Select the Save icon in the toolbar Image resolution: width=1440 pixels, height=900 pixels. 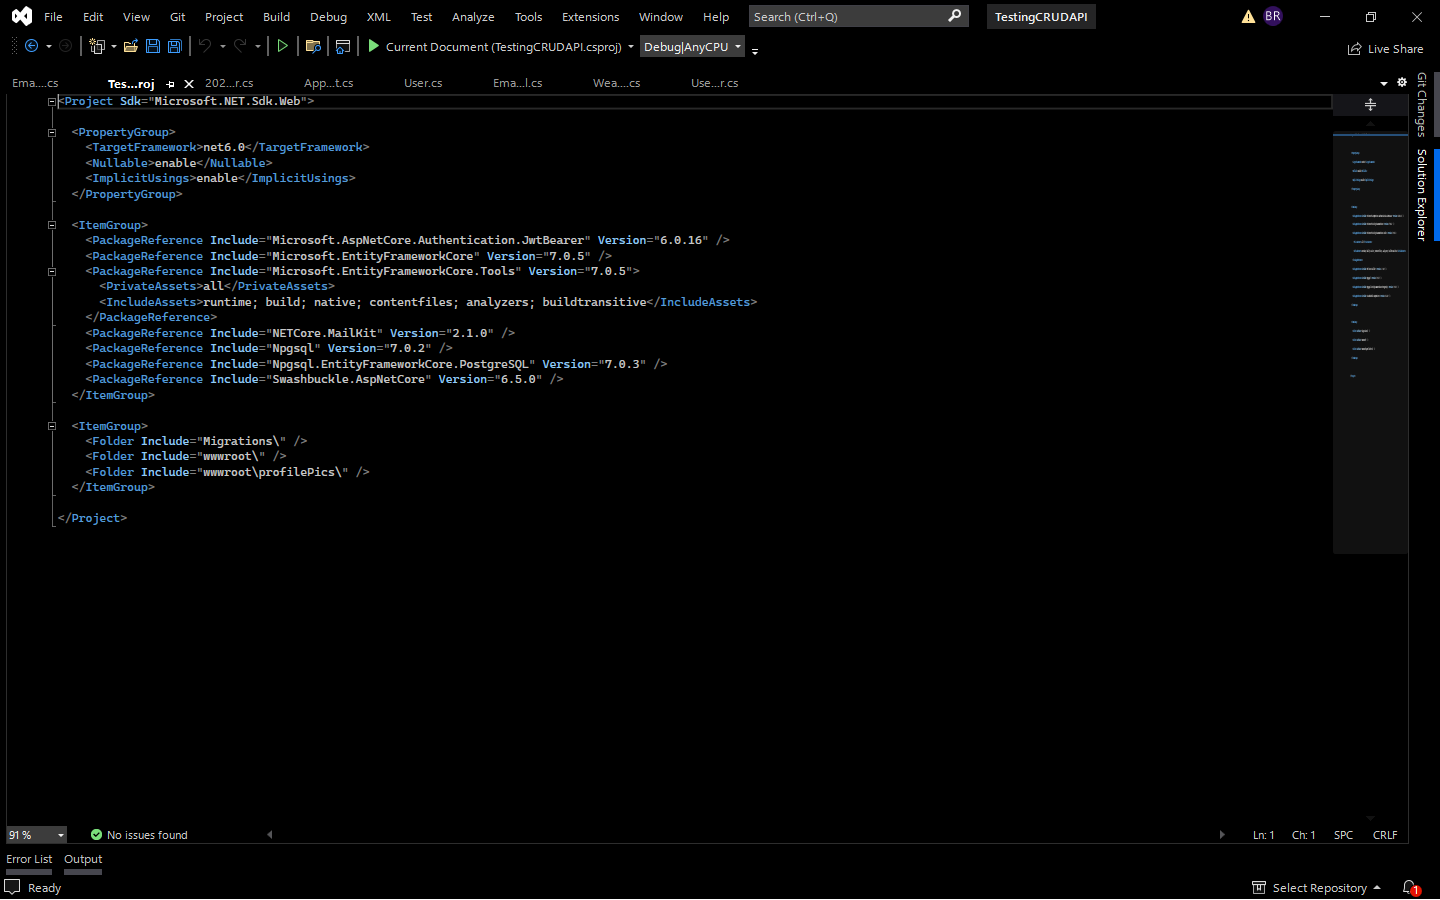tap(153, 46)
